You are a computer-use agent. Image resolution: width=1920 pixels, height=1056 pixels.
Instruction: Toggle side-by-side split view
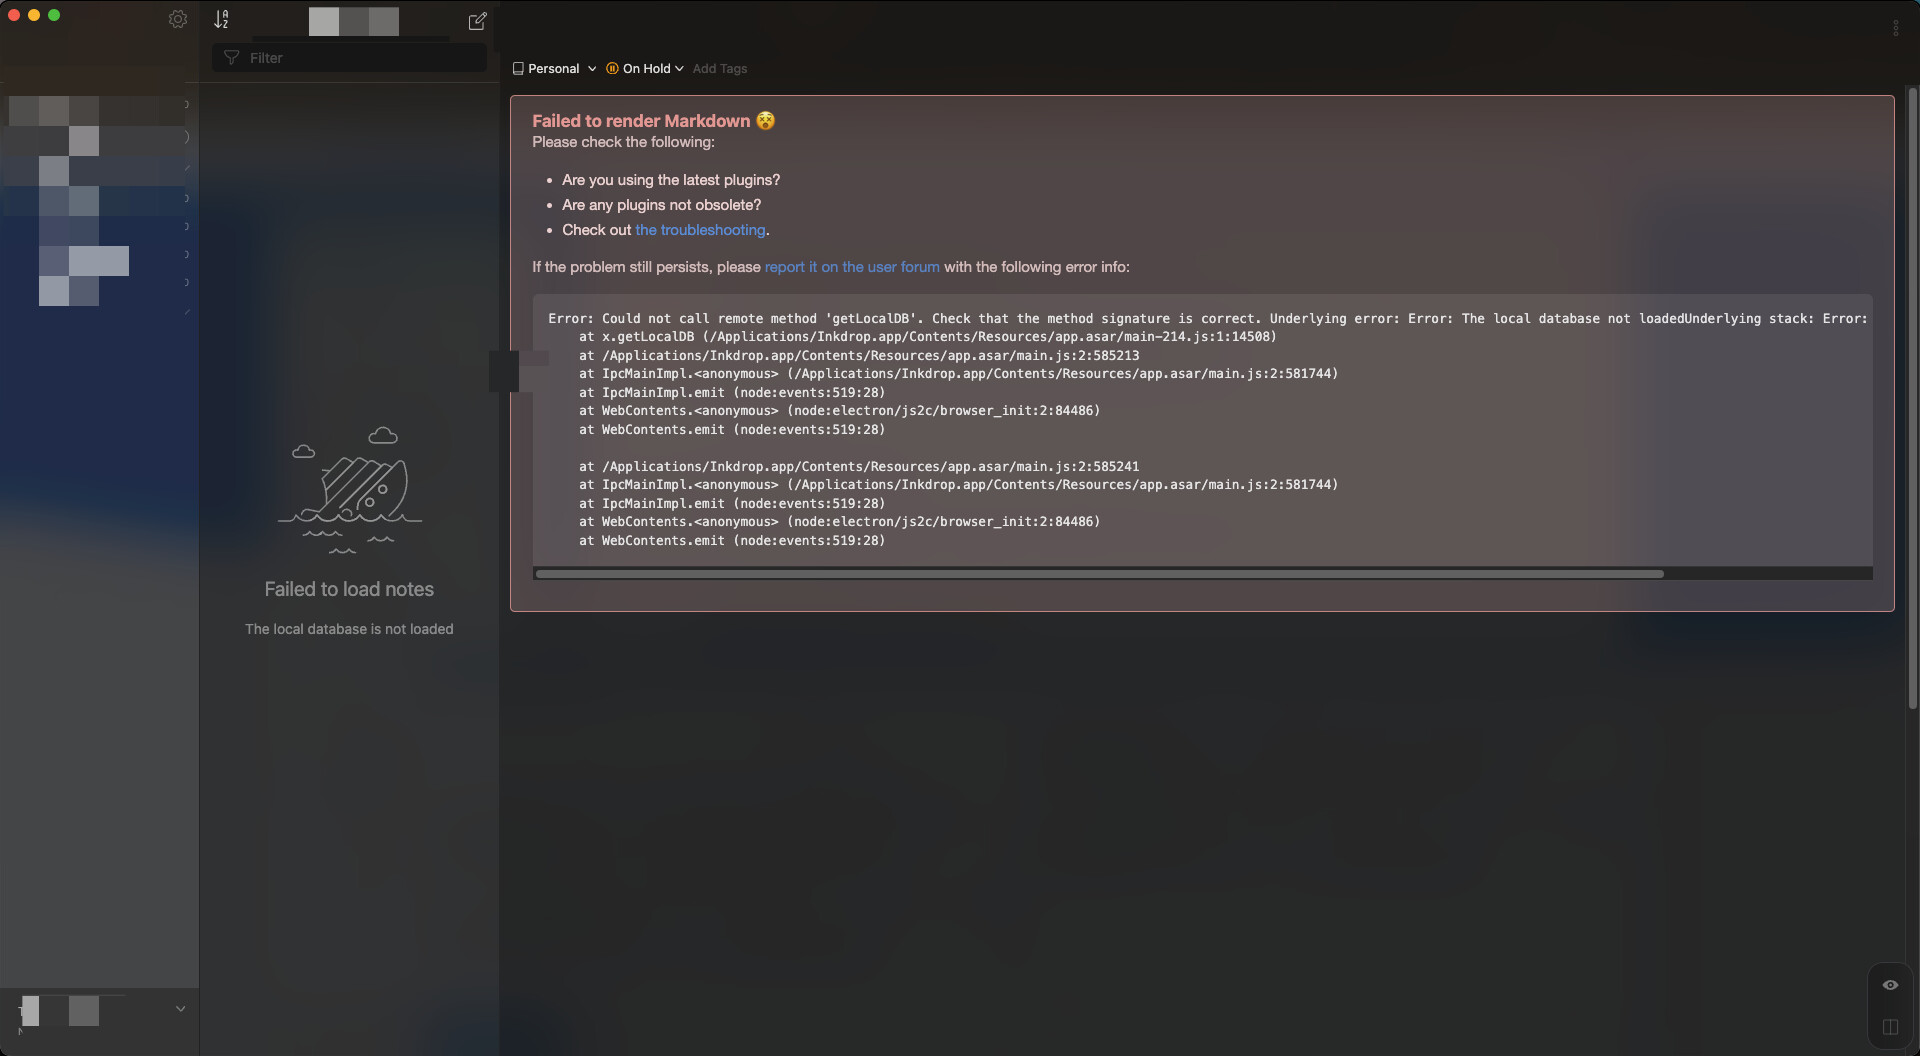coord(1890,1027)
